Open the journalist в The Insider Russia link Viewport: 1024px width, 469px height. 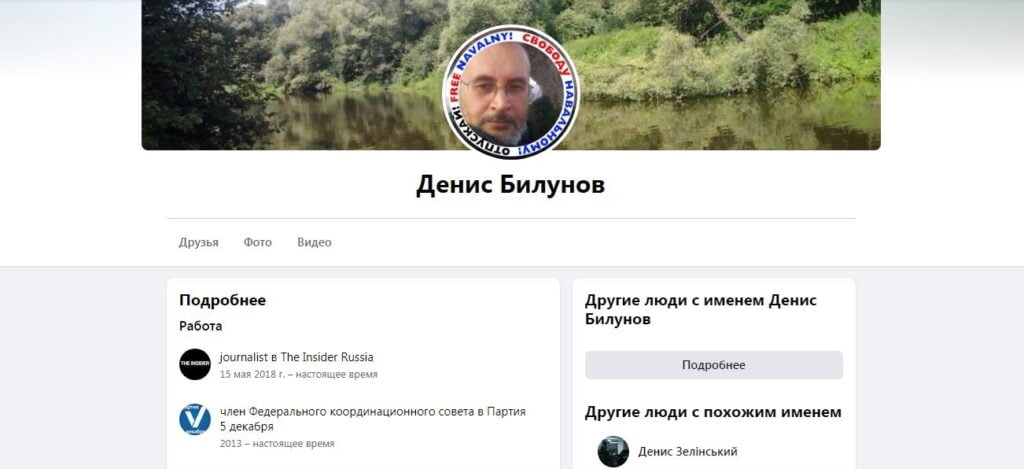pyautogui.click(x=296, y=357)
